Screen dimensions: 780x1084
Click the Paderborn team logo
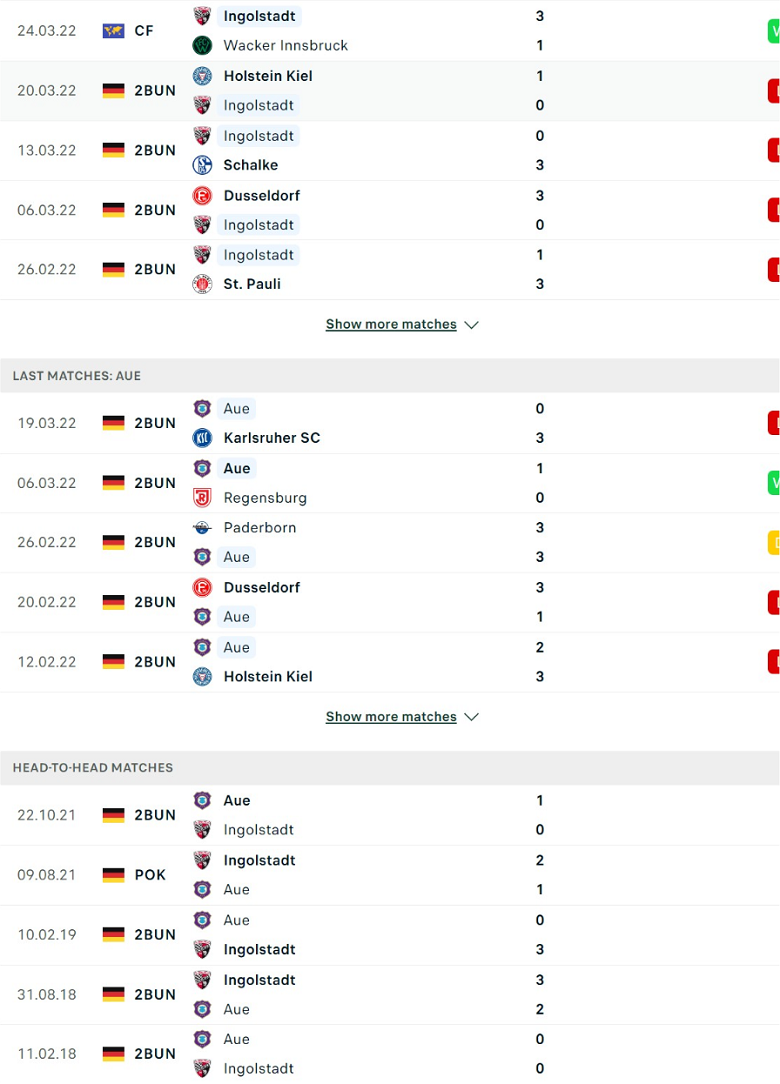tap(202, 528)
